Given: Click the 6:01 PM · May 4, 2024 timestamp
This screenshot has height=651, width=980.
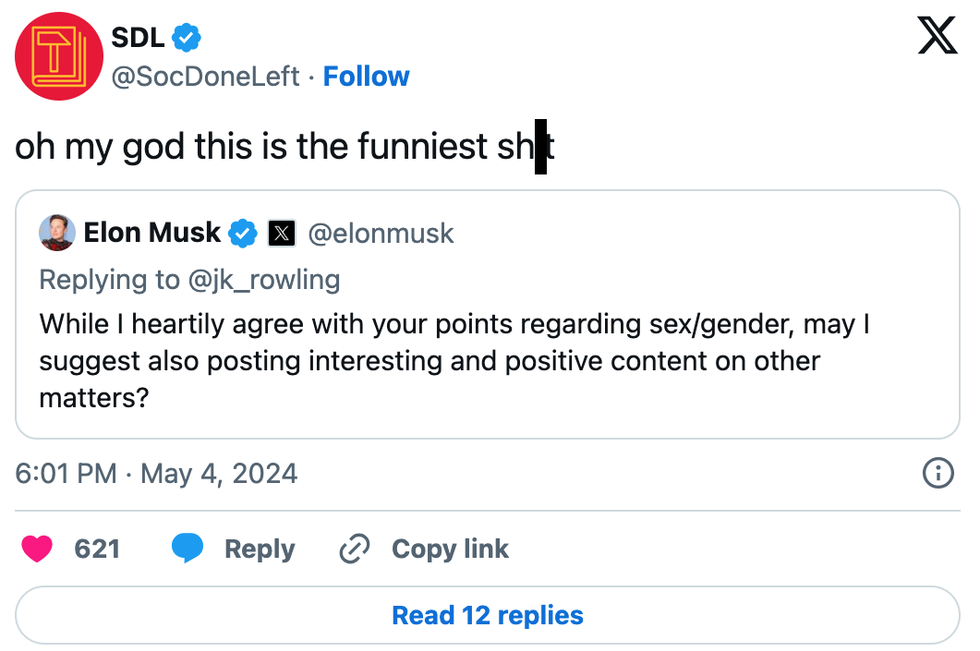Looking at the screenshot, I should (157, 473).
